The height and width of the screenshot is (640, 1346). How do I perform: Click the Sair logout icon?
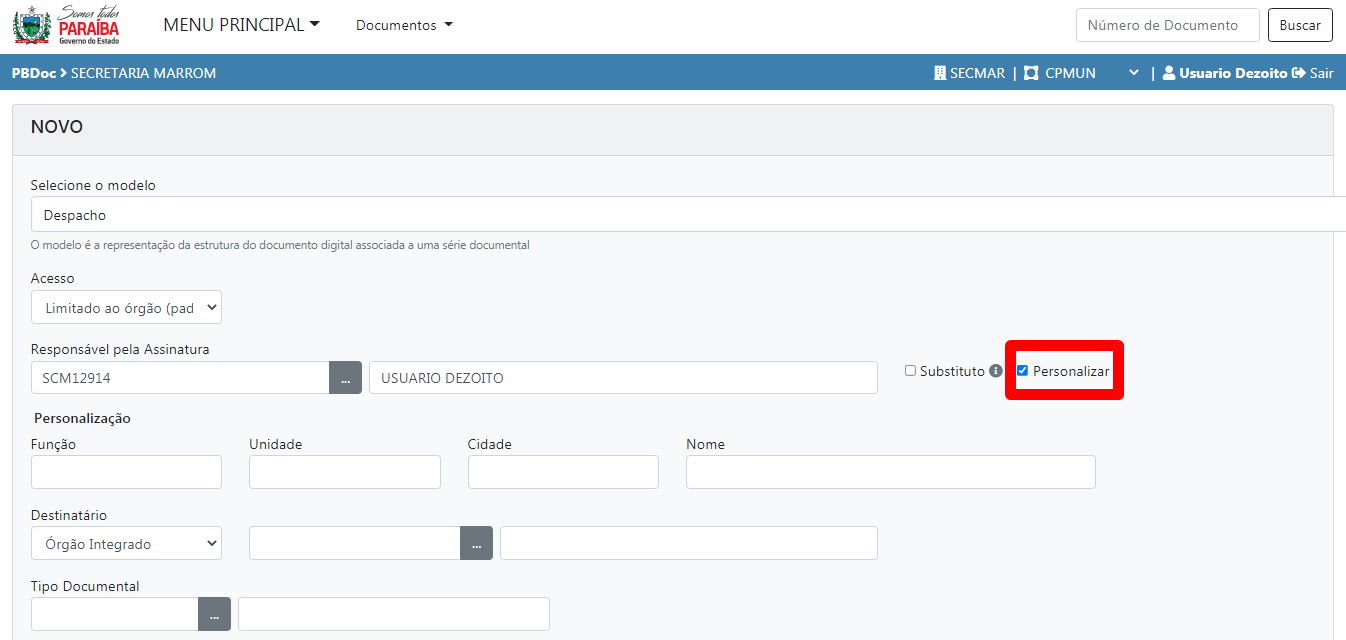1299,73
